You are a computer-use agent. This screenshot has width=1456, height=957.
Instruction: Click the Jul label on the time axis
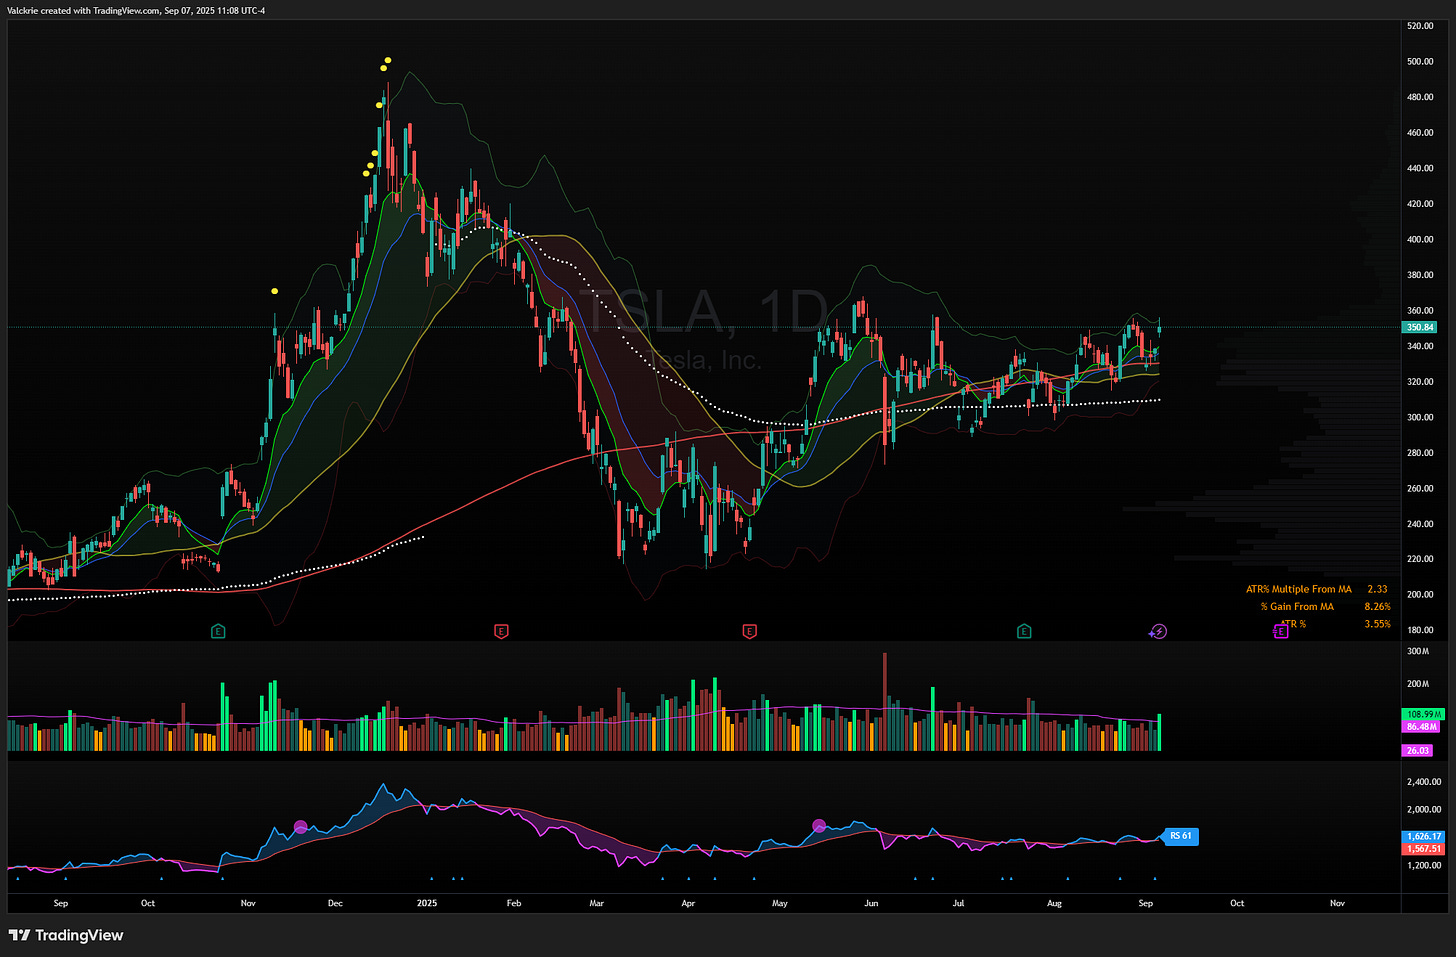click(x=958, y=903)
